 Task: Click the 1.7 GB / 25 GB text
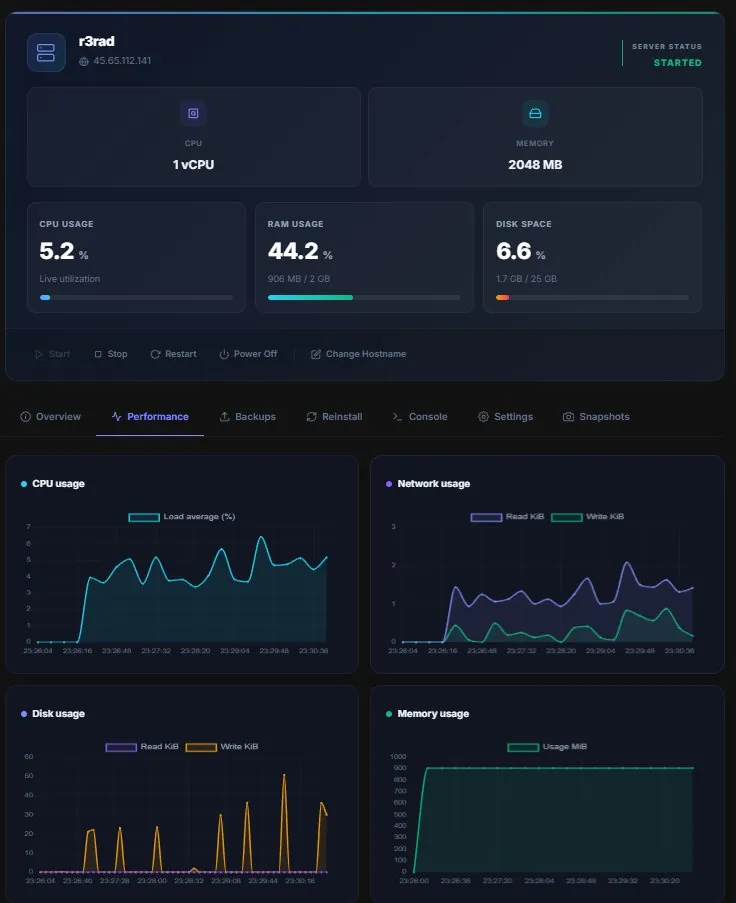[526, 279]
